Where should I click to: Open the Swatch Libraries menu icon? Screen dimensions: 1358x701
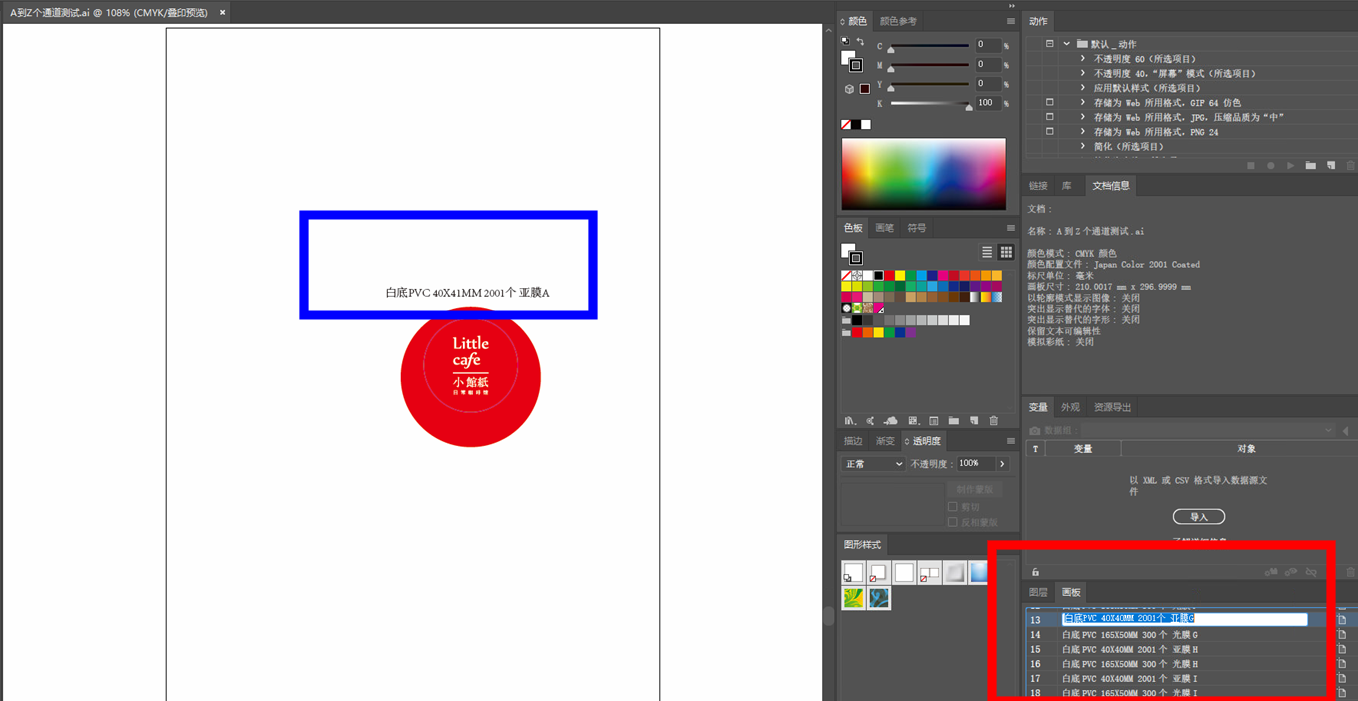coord(851,421)
